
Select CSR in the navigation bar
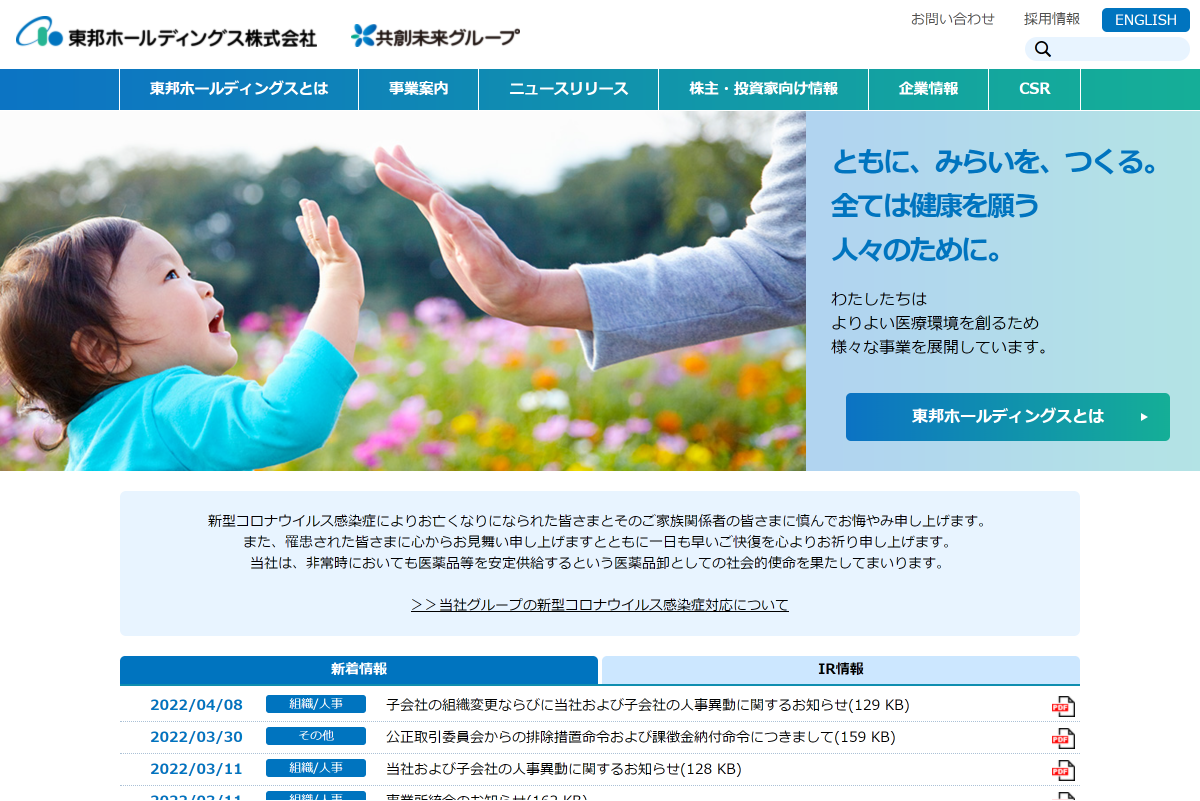(x=1034, y=89)
